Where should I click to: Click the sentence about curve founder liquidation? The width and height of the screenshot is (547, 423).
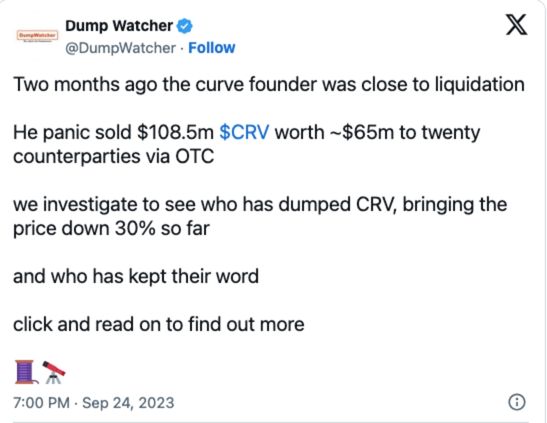[x=269, y=85]
